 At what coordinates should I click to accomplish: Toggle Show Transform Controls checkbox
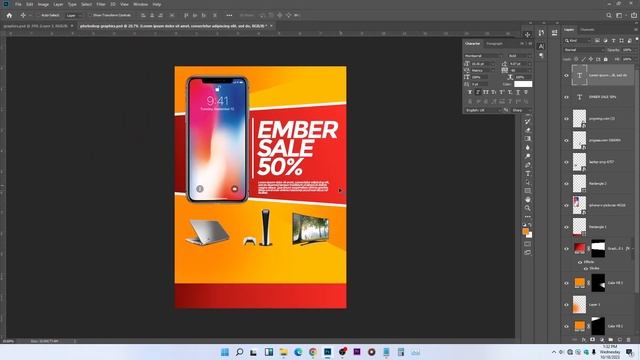[90, 16]
